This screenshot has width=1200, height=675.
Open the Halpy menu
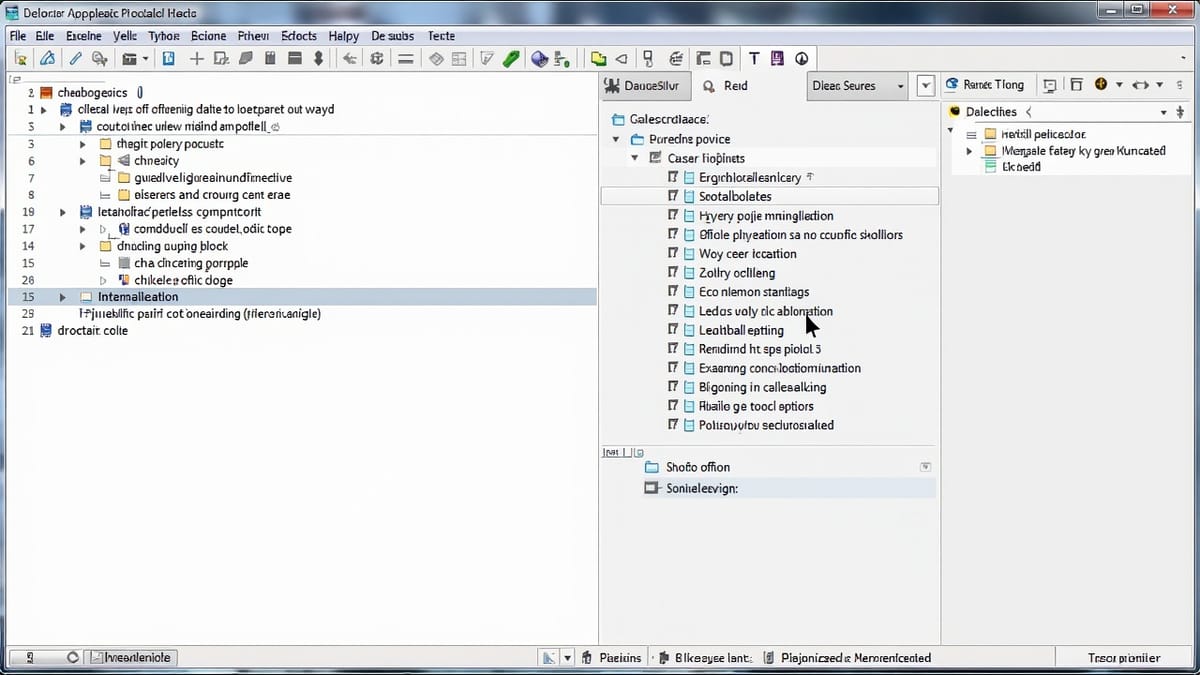coord(343,35)
